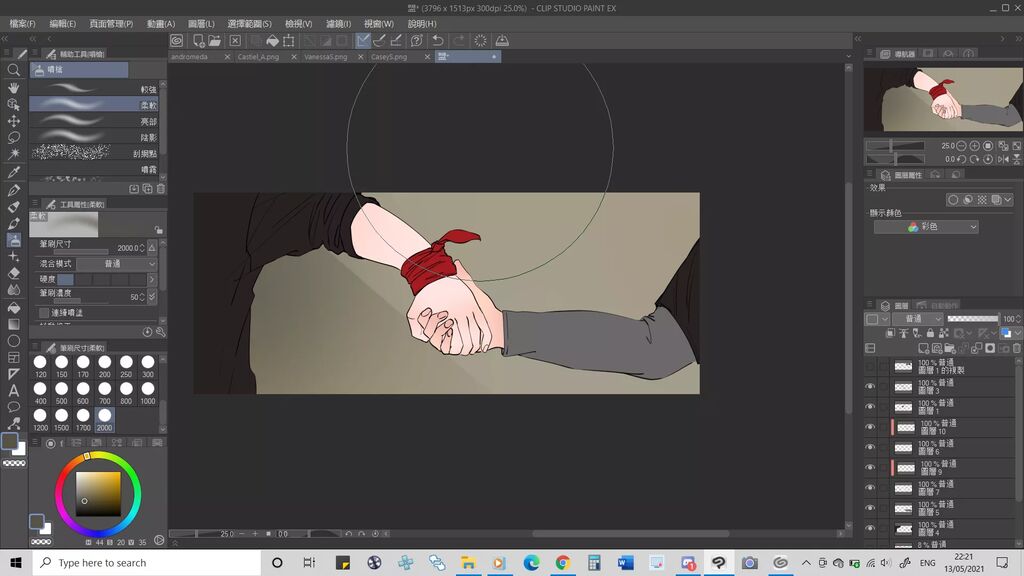Click the Figure ellipse tool icon
Image resolution: width=1024 pixels, height=576 pixels.
(13, 341)
